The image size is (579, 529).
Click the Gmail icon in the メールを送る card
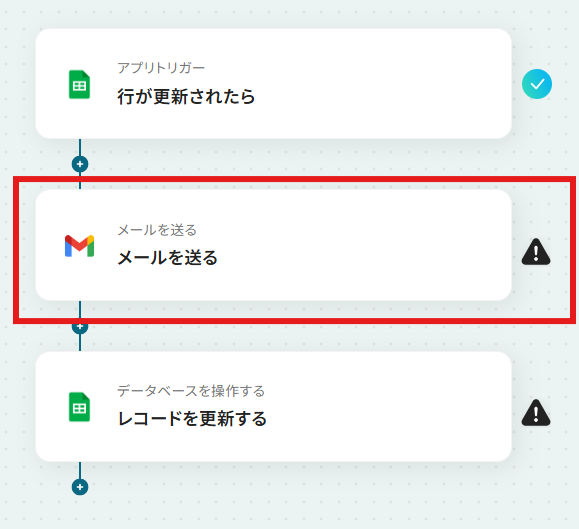point(79,246)
